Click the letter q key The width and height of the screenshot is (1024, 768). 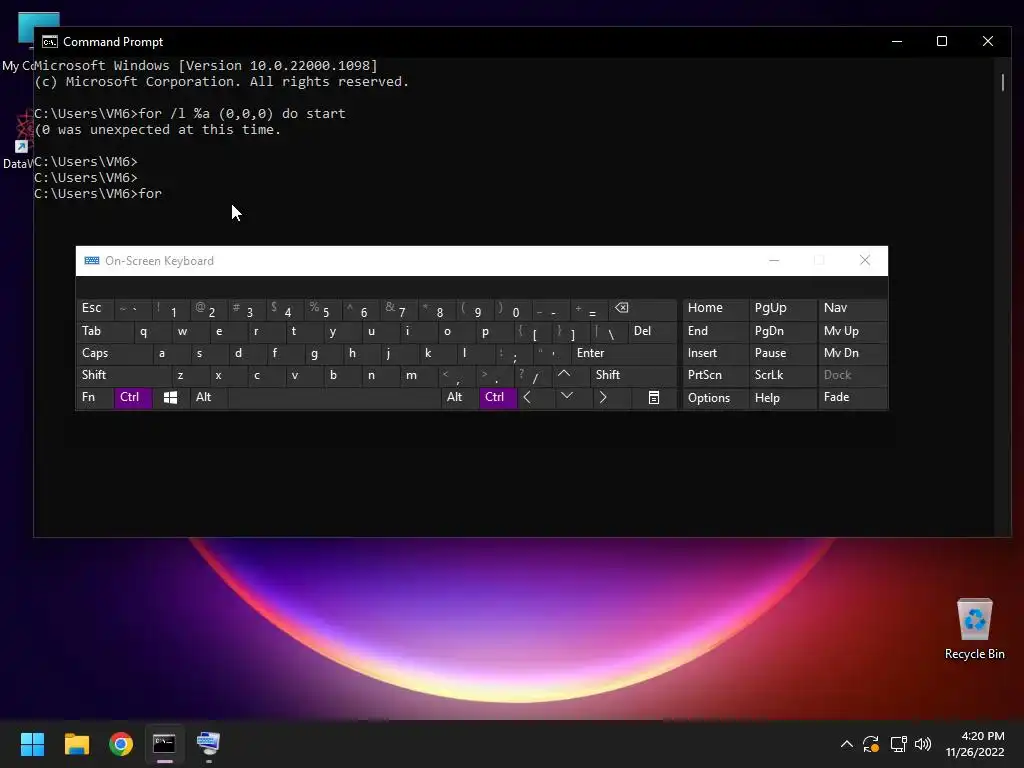[x=152, y=331]
